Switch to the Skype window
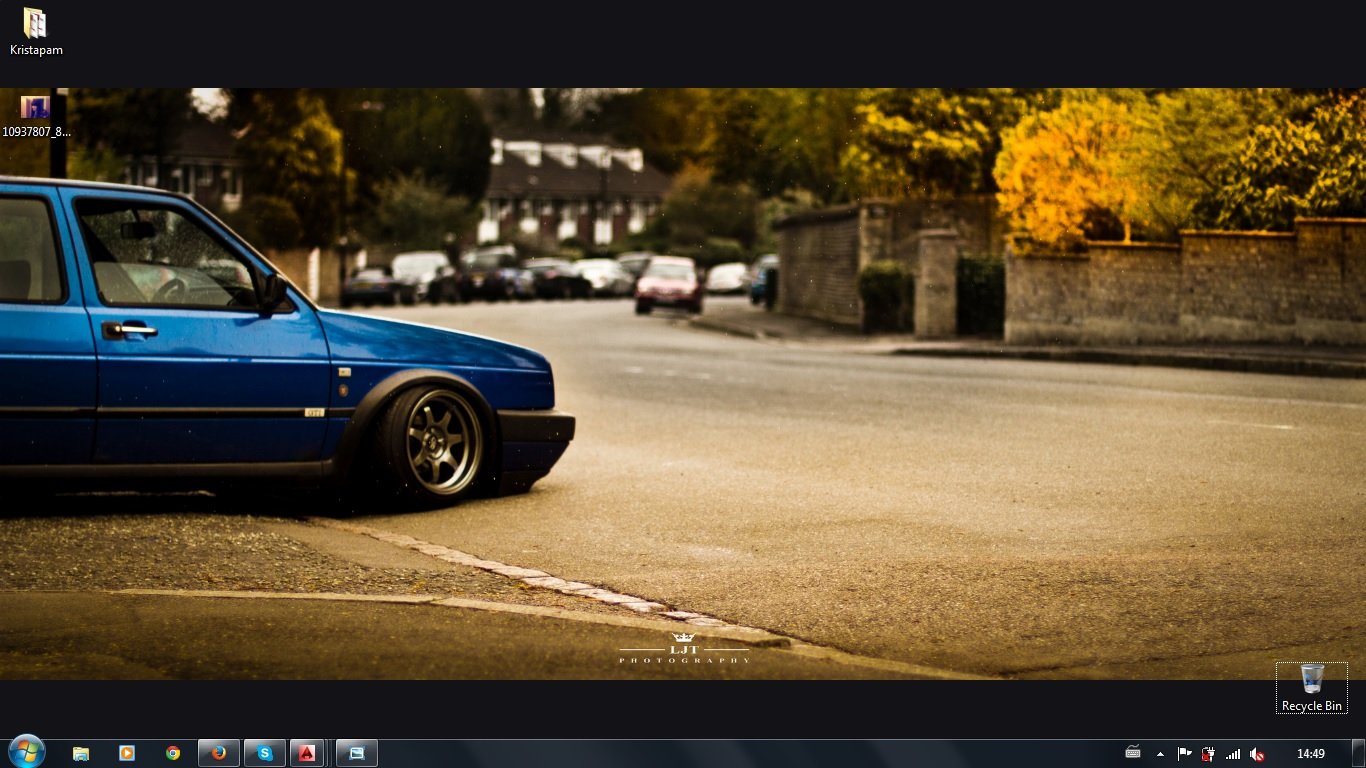This screenshot has width=1366, height=768. pos(265,753)
